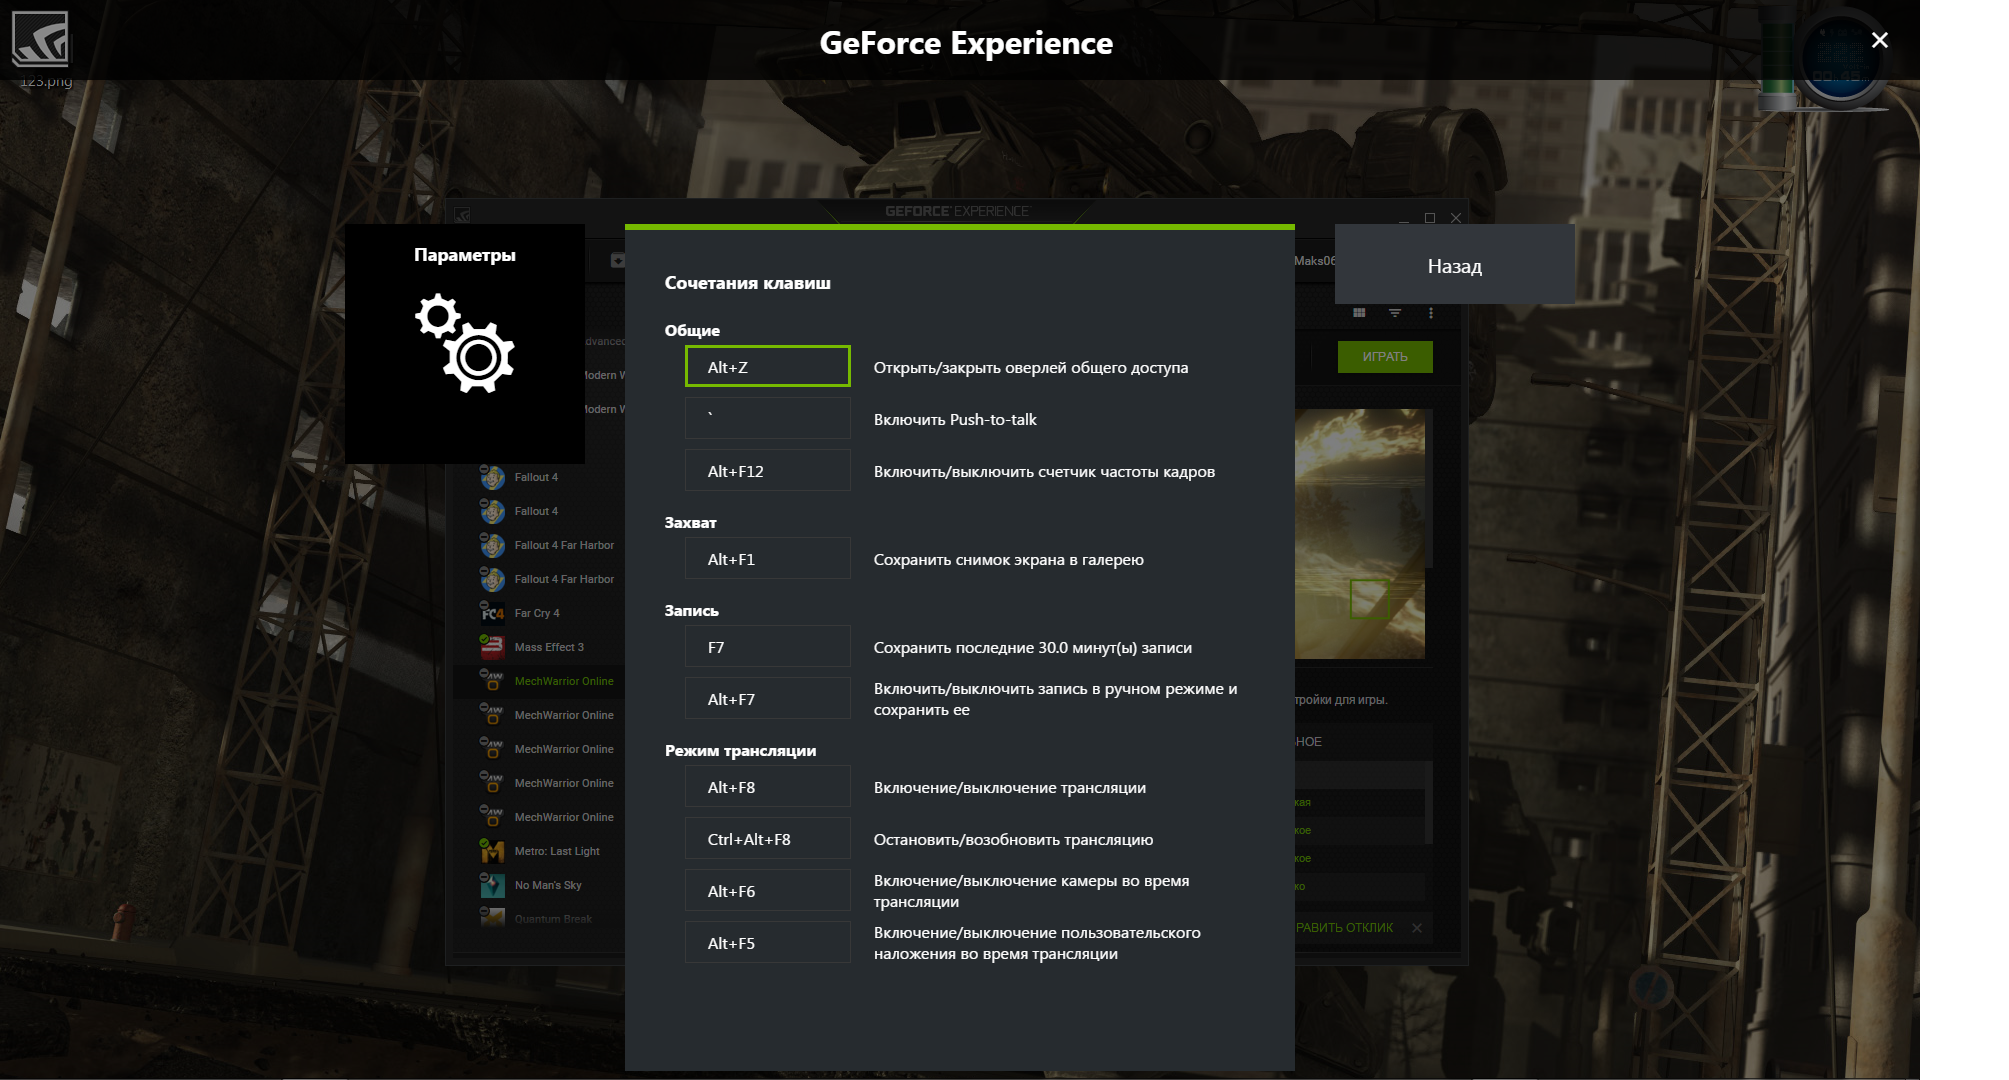Edit the Push-to-talk hotkey field

[x=767, y=419]
